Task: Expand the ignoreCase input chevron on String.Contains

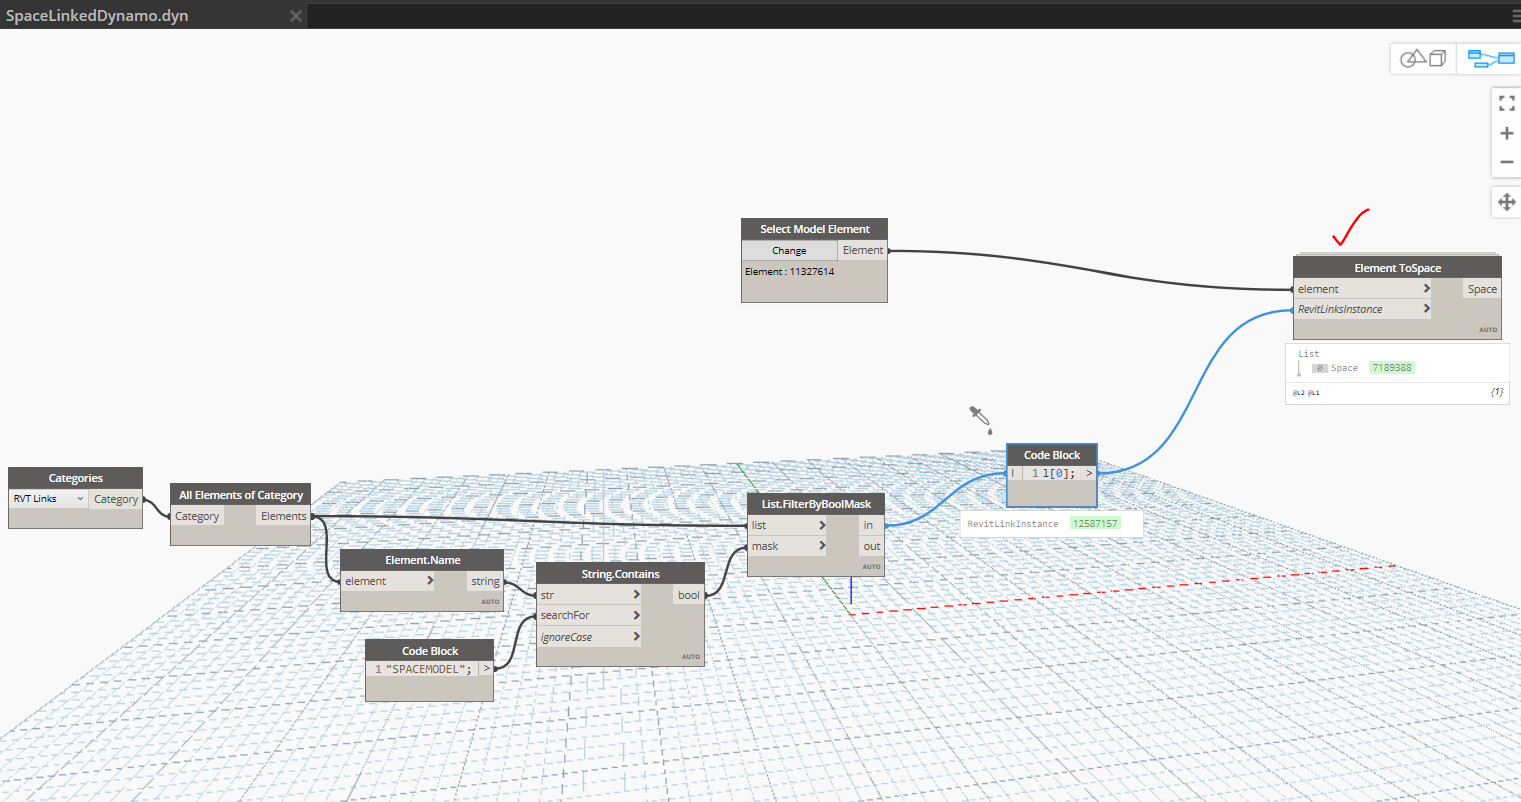Action: point(637,636)
